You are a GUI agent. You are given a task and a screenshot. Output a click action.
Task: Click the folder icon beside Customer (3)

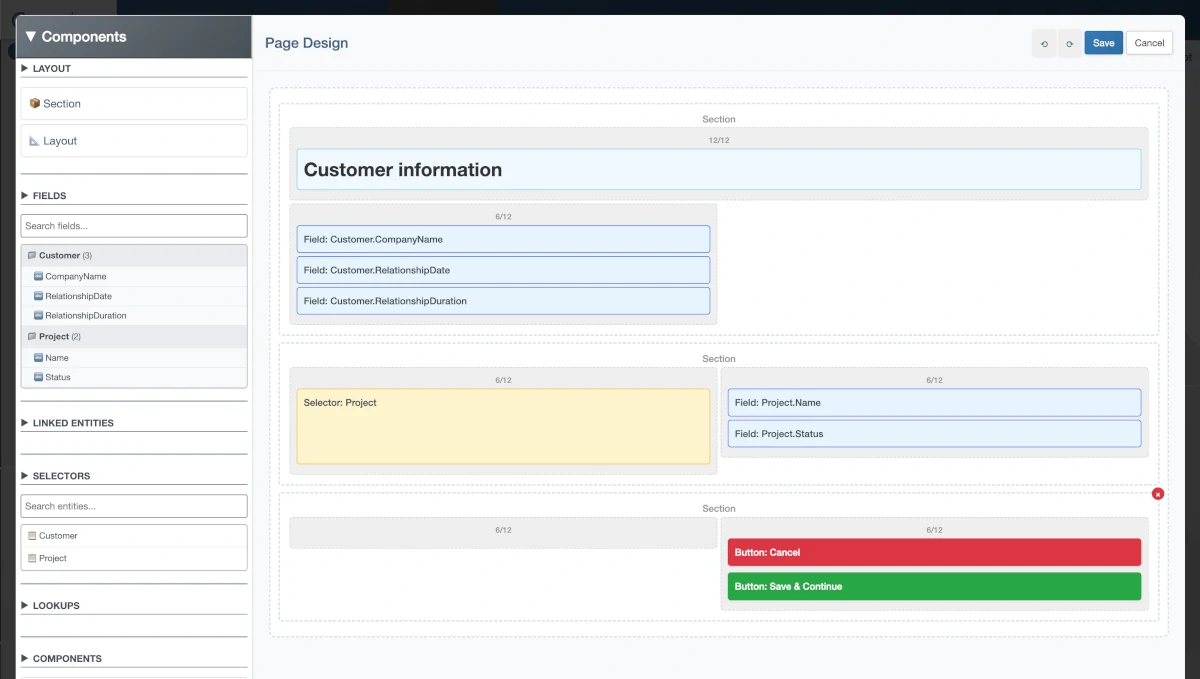tap(32, 255)
